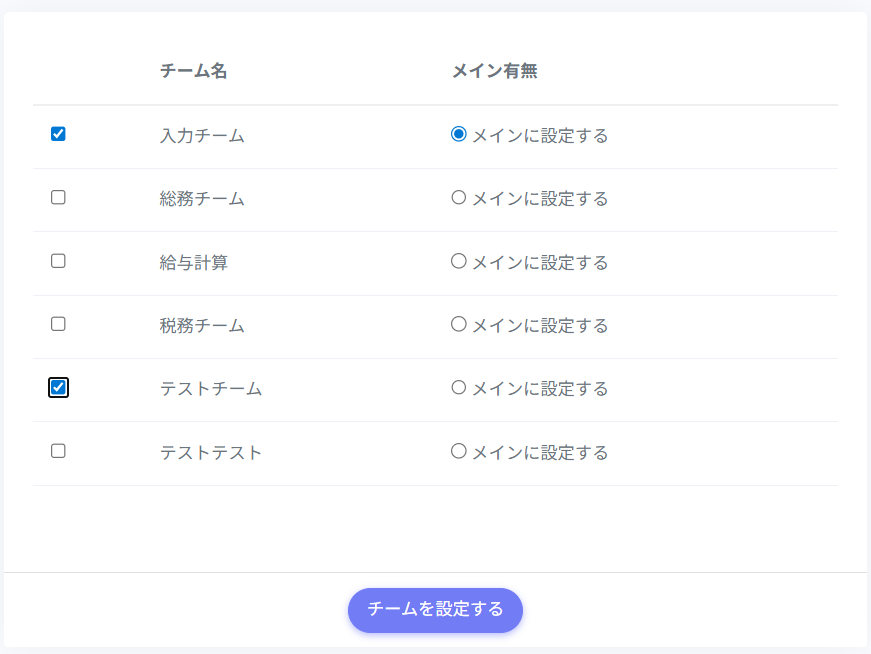This screenshot has height=654, width=871.
Task: Enable the 税務チーム checkbox
Action: coord(58,324)
